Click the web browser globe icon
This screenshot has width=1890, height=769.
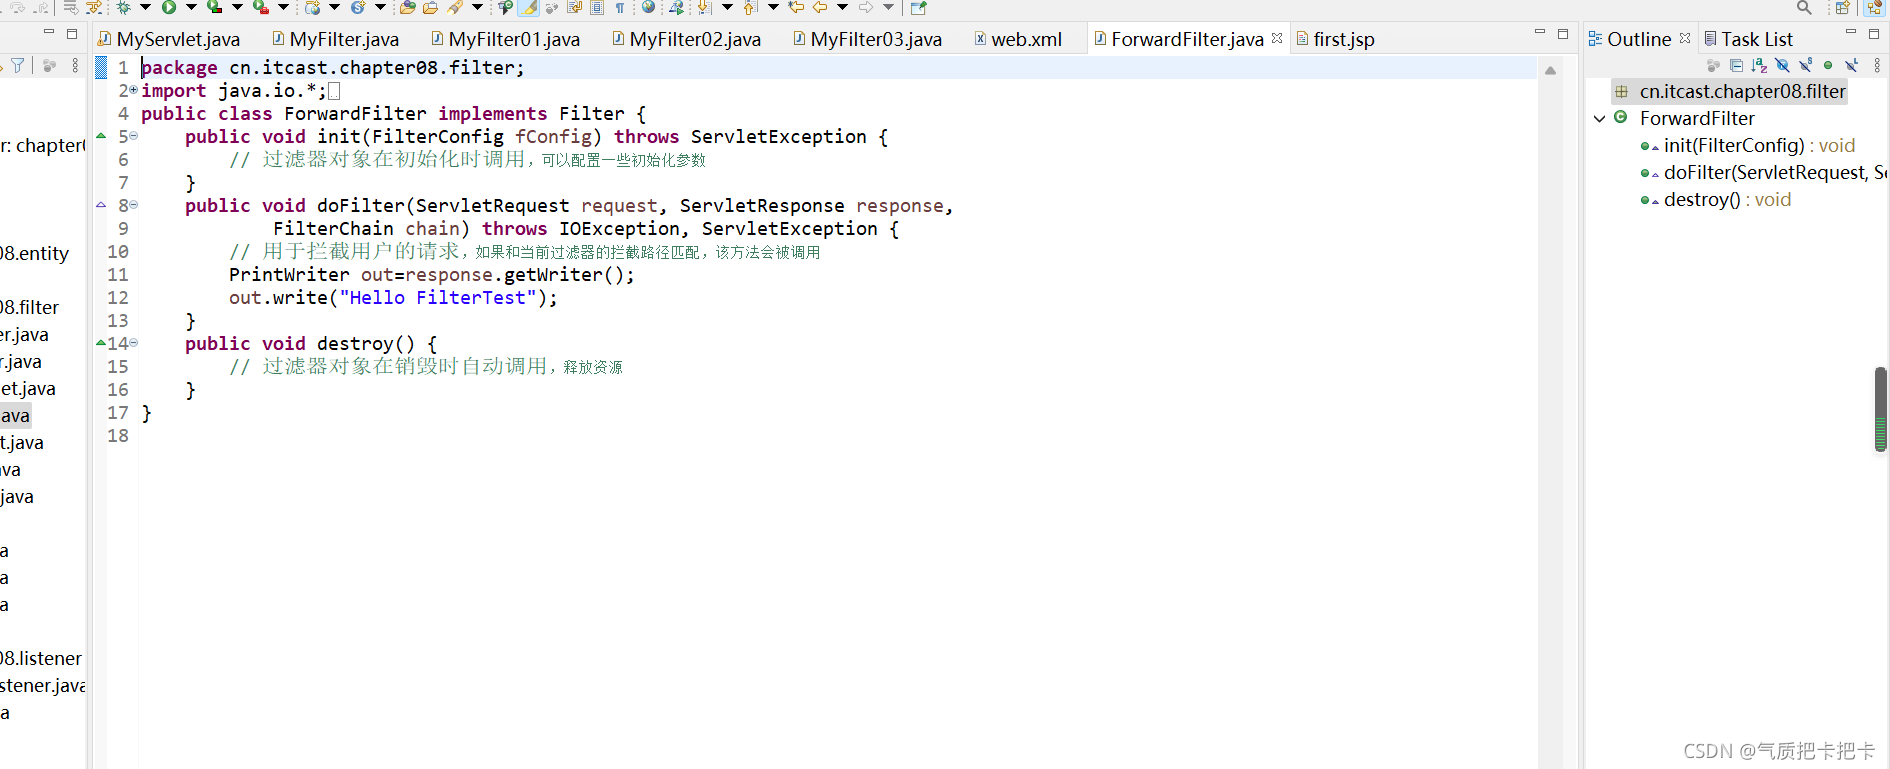(x=648, y=7)
